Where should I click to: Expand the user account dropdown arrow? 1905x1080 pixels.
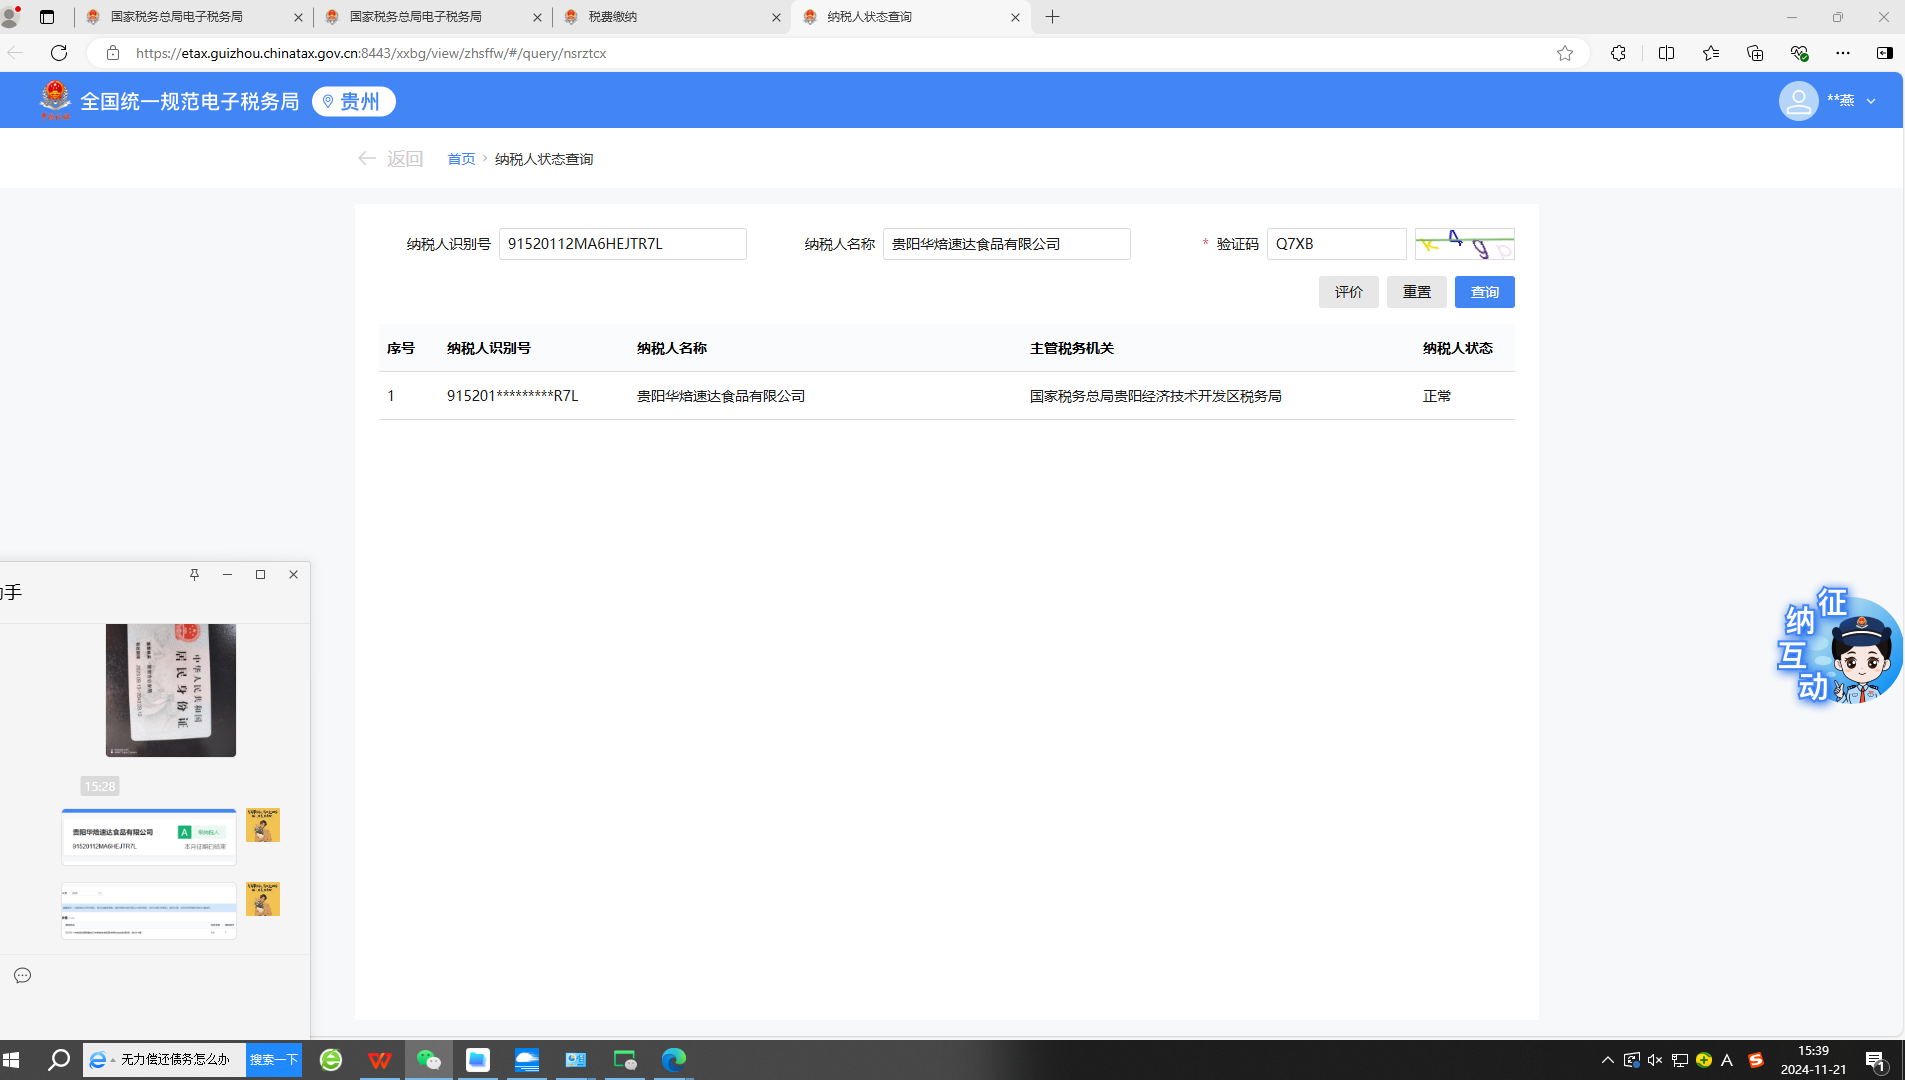pyautogui.click(x=1871, y=101)
